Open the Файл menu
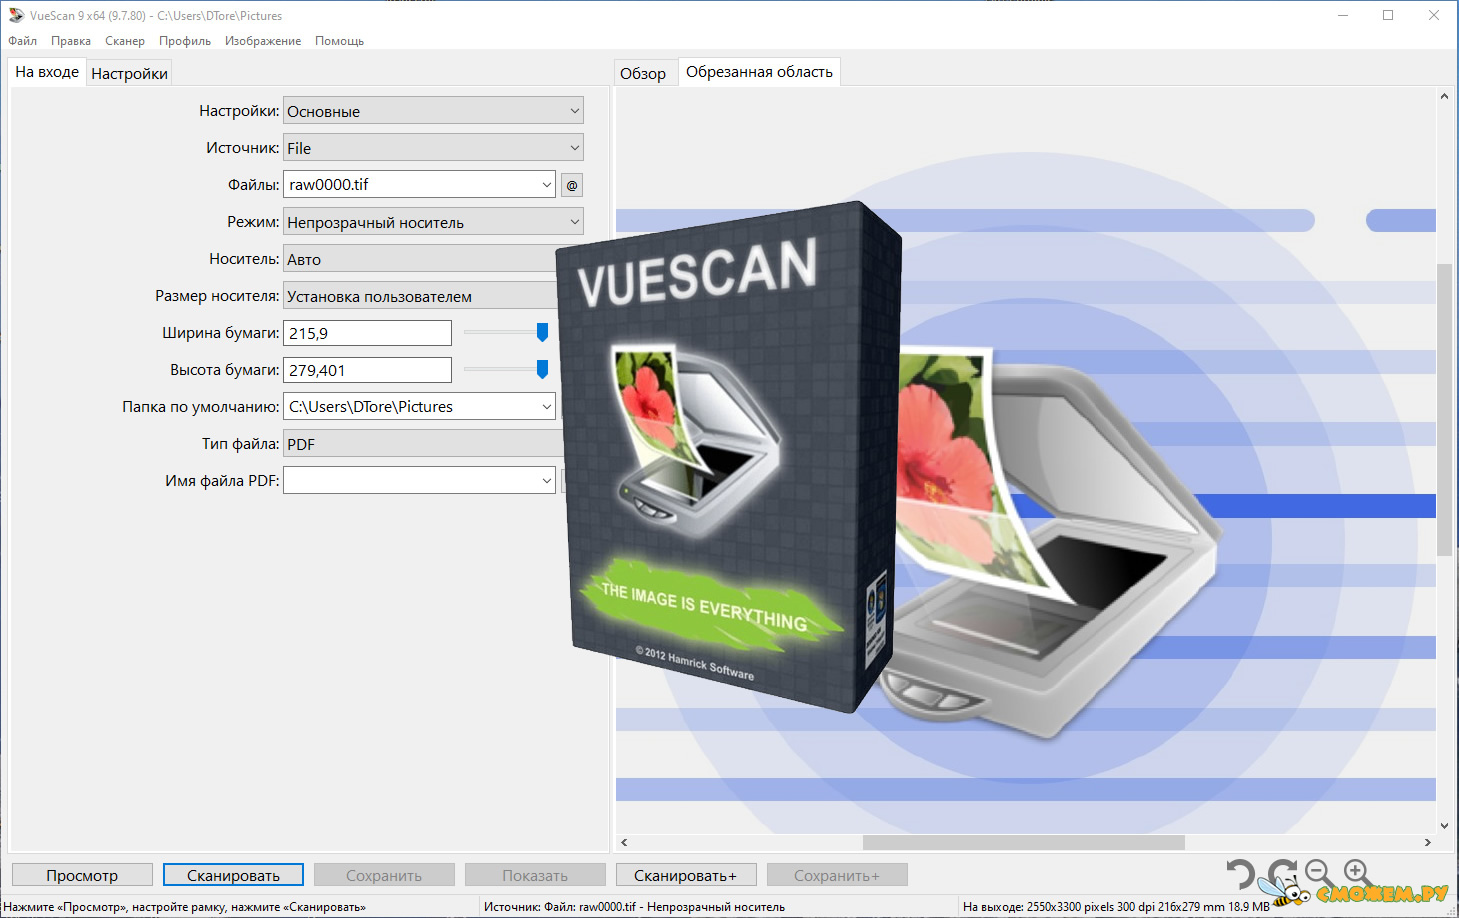The image size is (1459, 918). pos(23,41)
